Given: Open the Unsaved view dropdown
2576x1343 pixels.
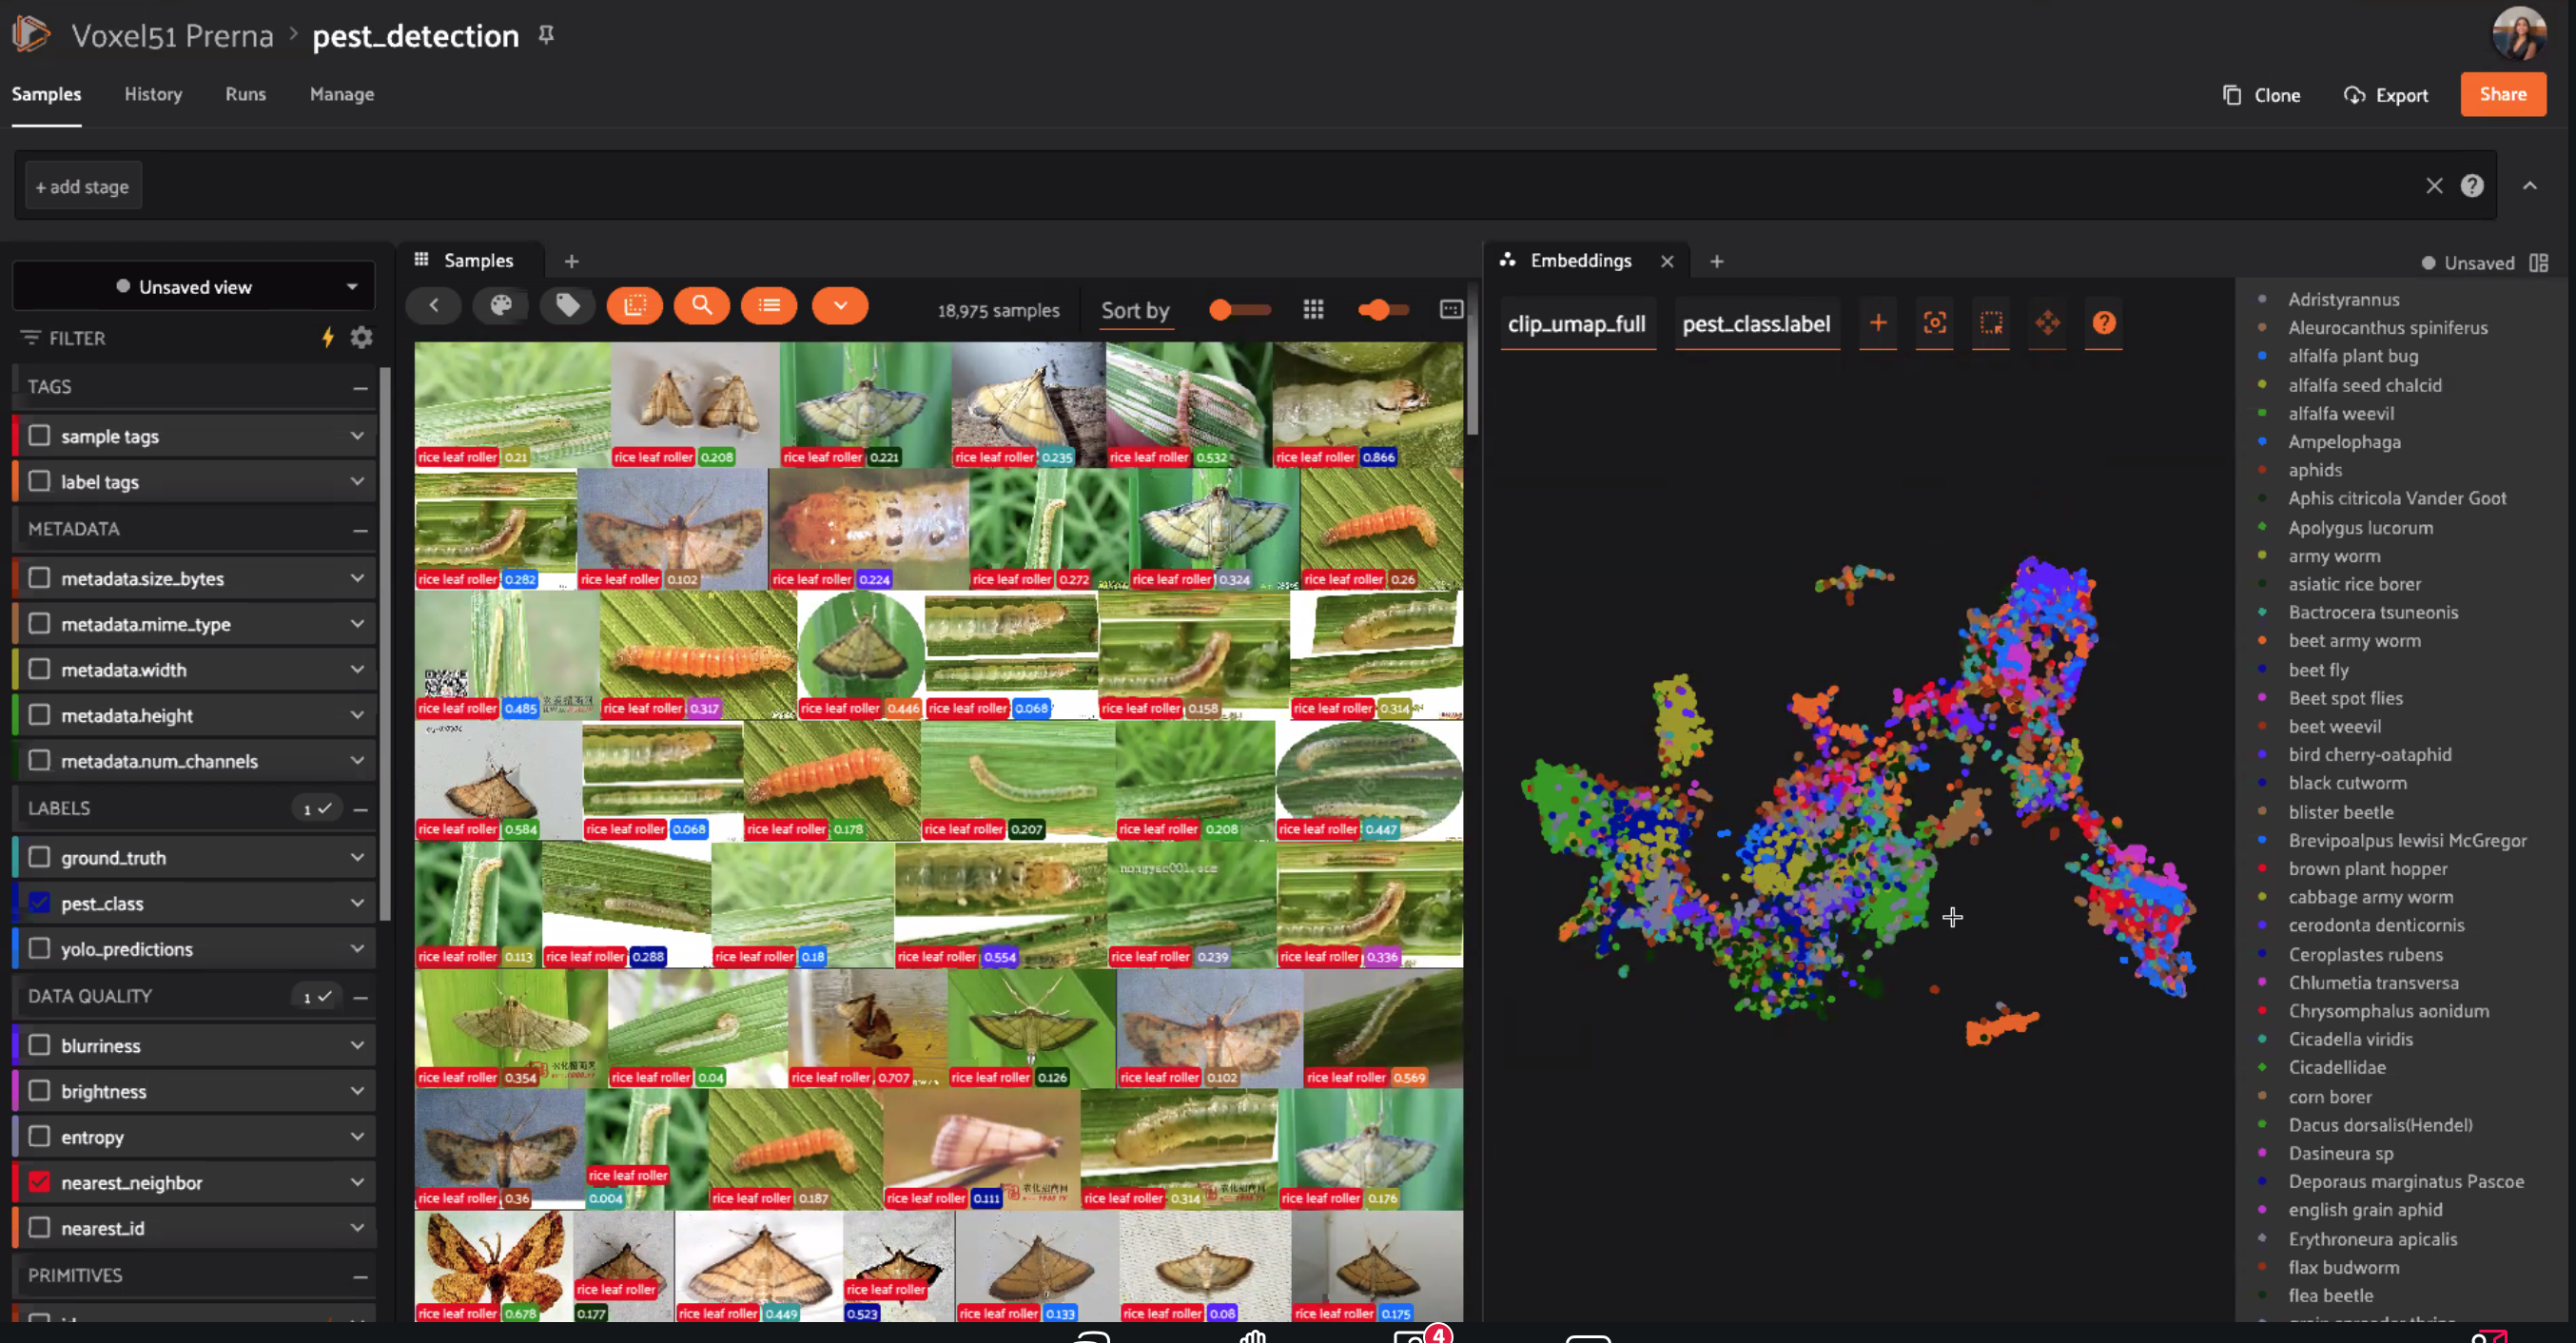Looking at the screenshot, I should (x=194, y=287).
